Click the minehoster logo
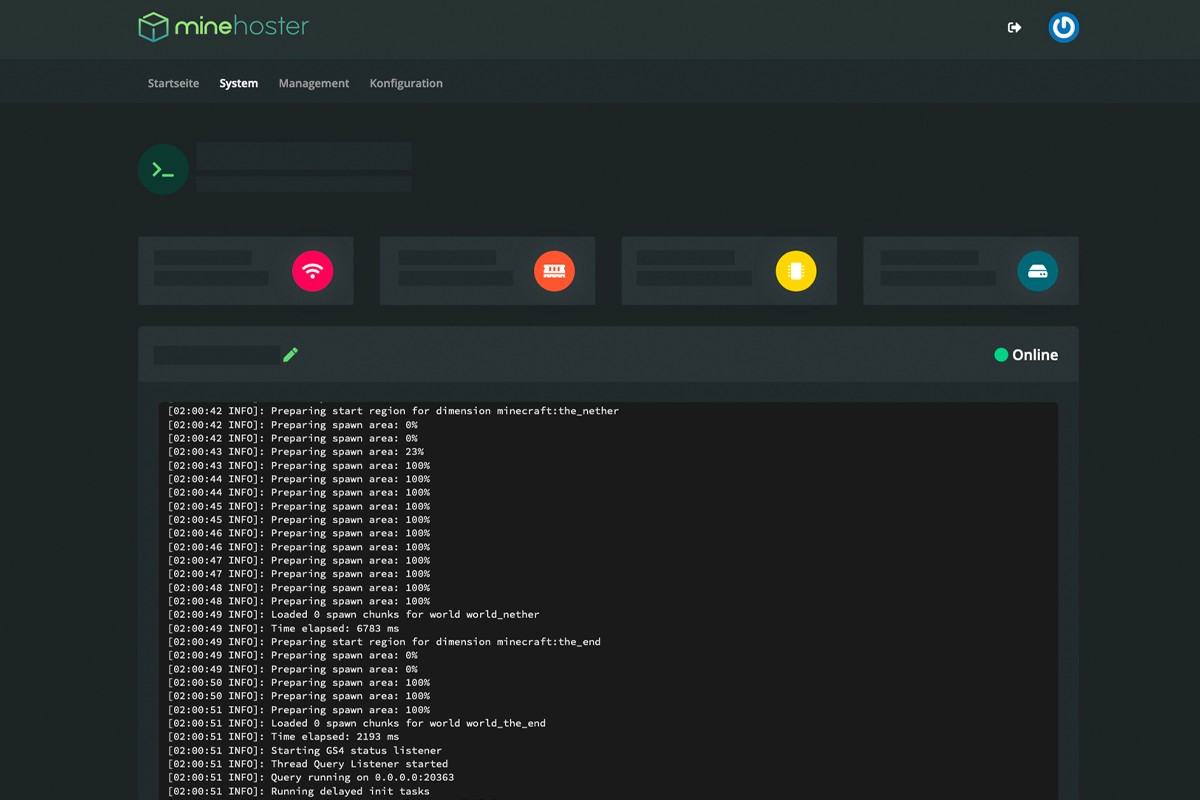 click(224, 27)
